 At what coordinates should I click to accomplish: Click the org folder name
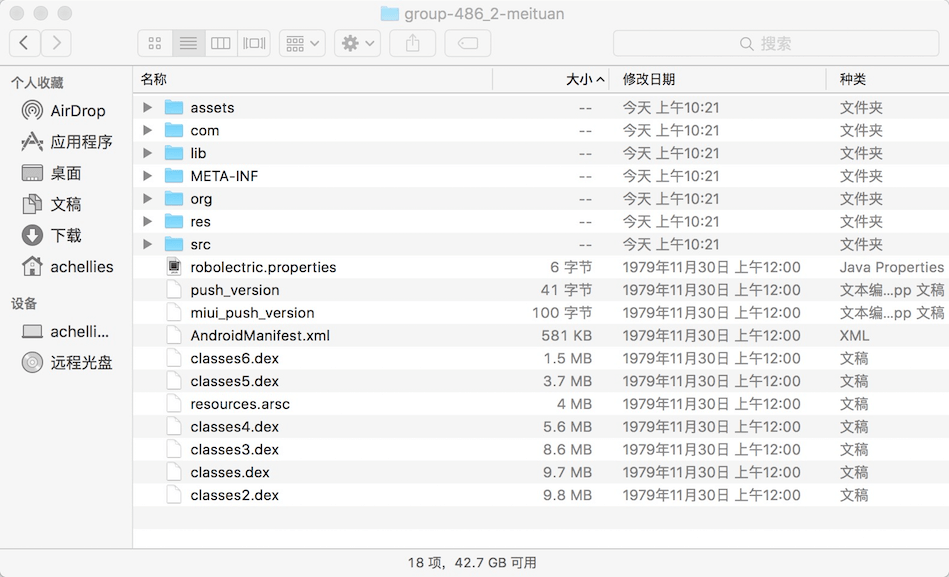pos(201,199)
